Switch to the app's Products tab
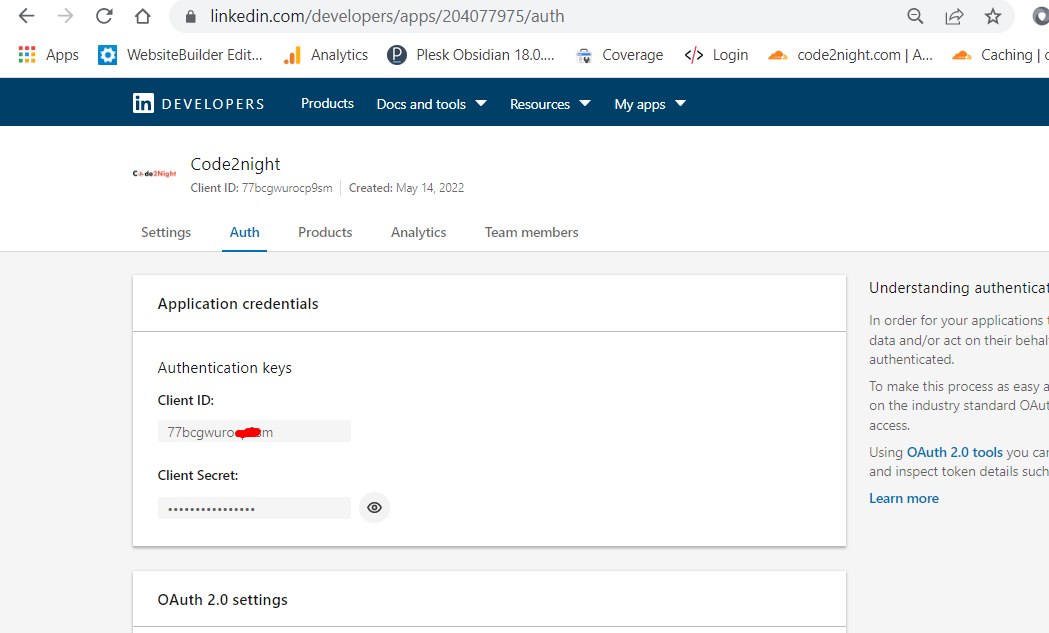 (x=325, y=232)
